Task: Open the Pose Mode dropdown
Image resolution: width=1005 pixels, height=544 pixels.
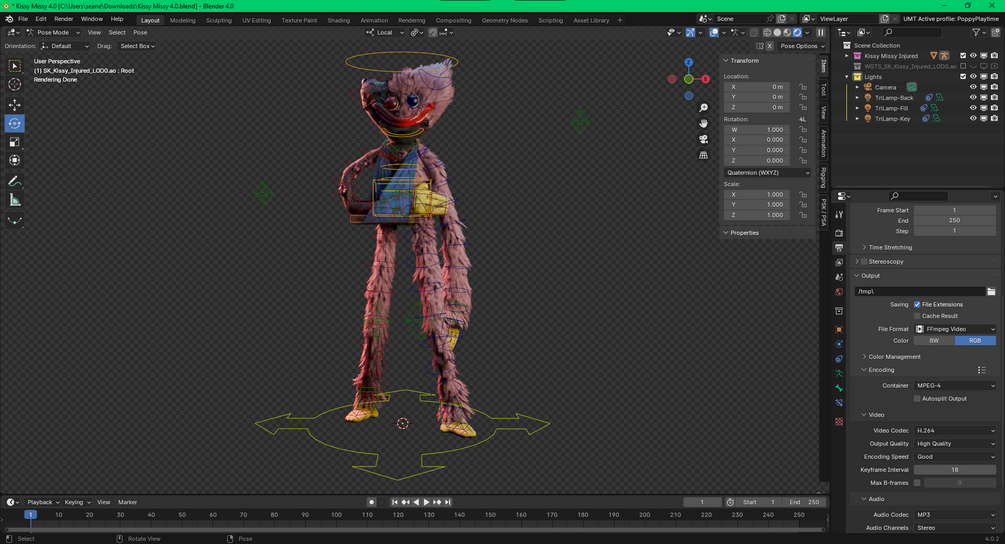Action: [x=53, y=32]
